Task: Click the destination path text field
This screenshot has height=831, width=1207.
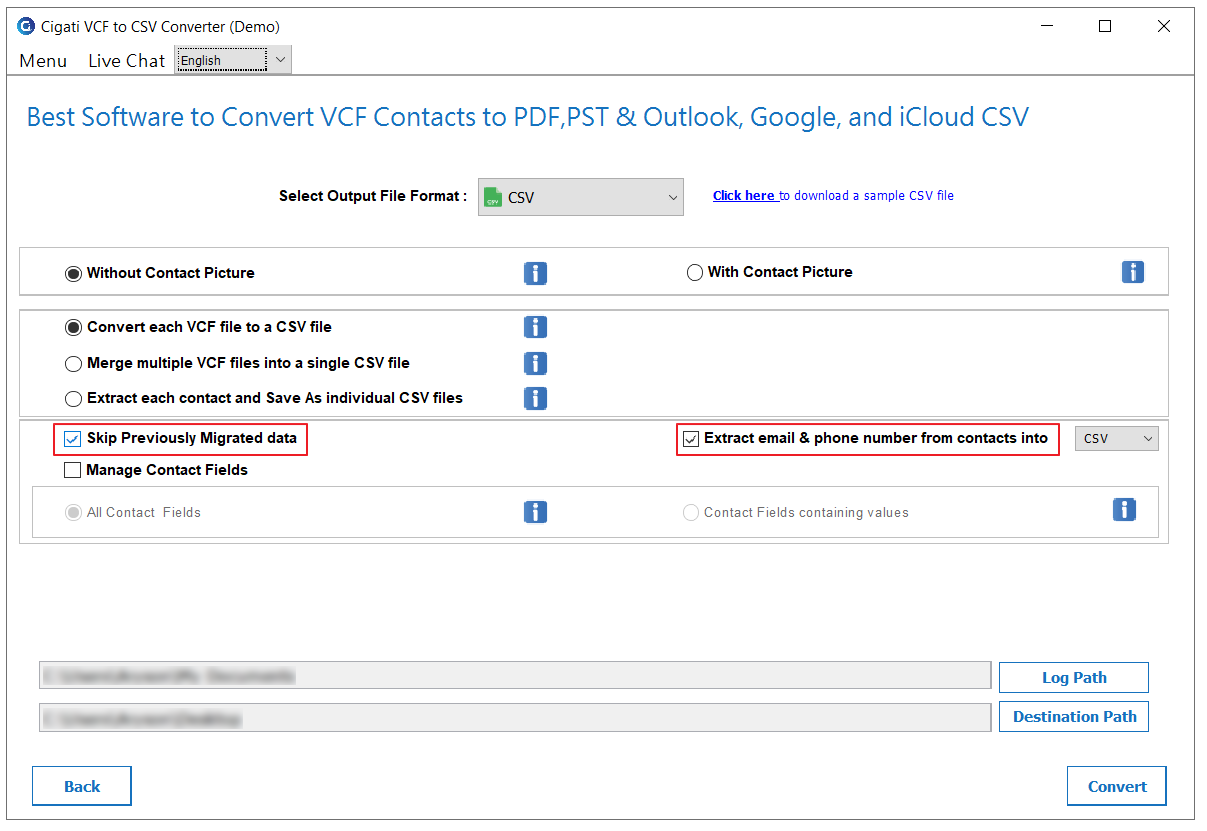Action: [515, 717]
